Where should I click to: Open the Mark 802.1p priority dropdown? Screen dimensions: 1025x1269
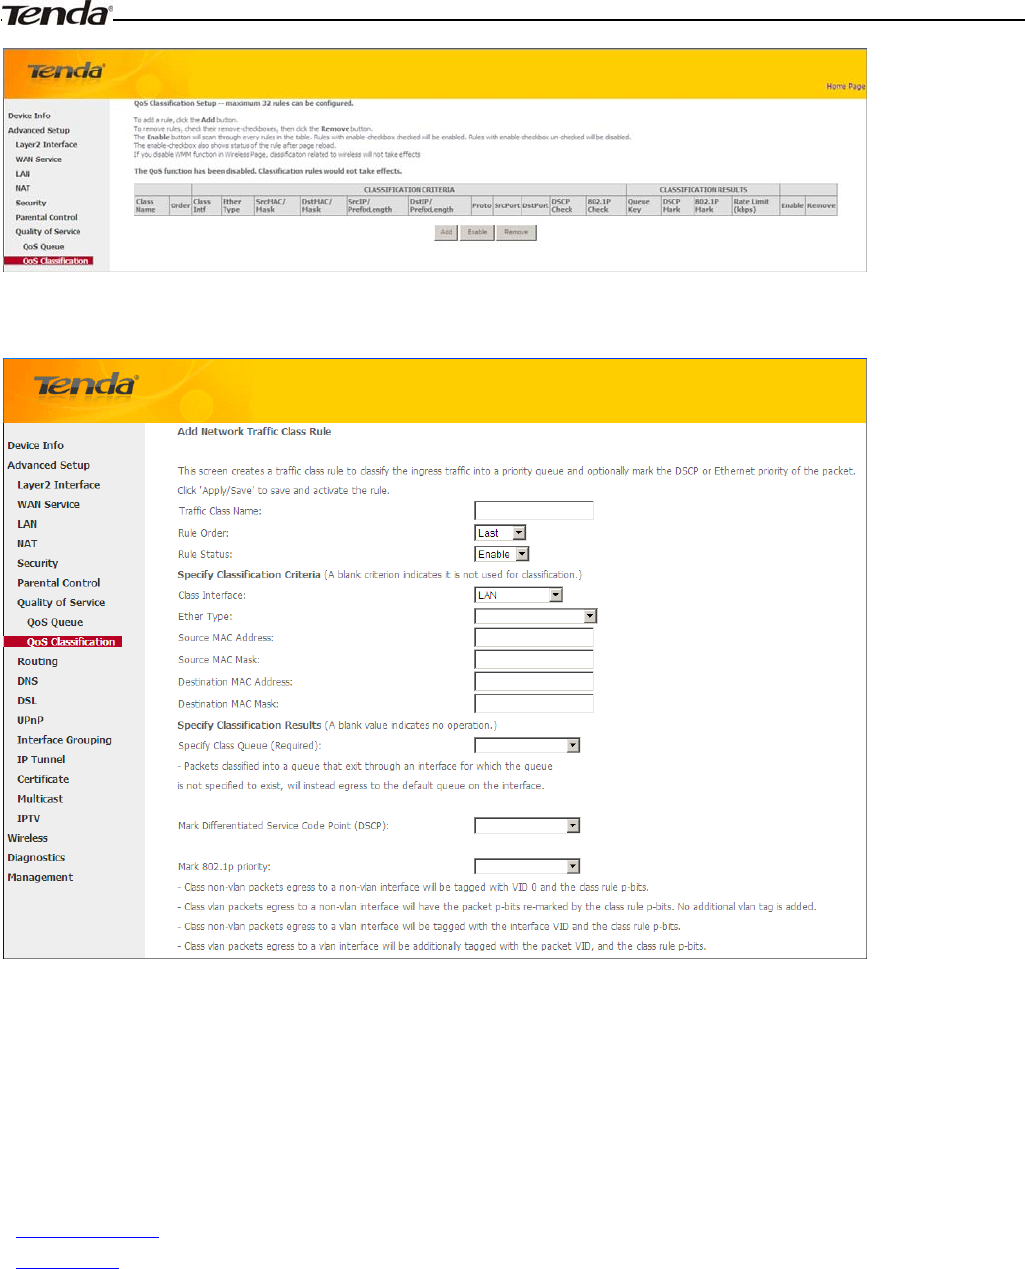point(527,867)
